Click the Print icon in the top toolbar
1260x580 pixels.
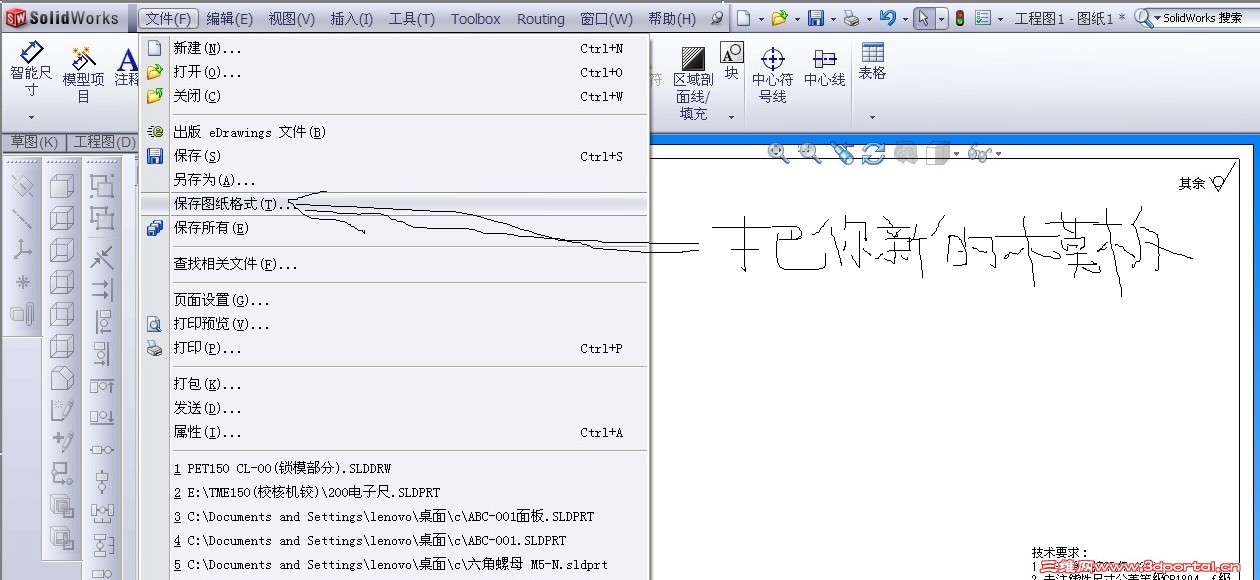pos(851,18)
